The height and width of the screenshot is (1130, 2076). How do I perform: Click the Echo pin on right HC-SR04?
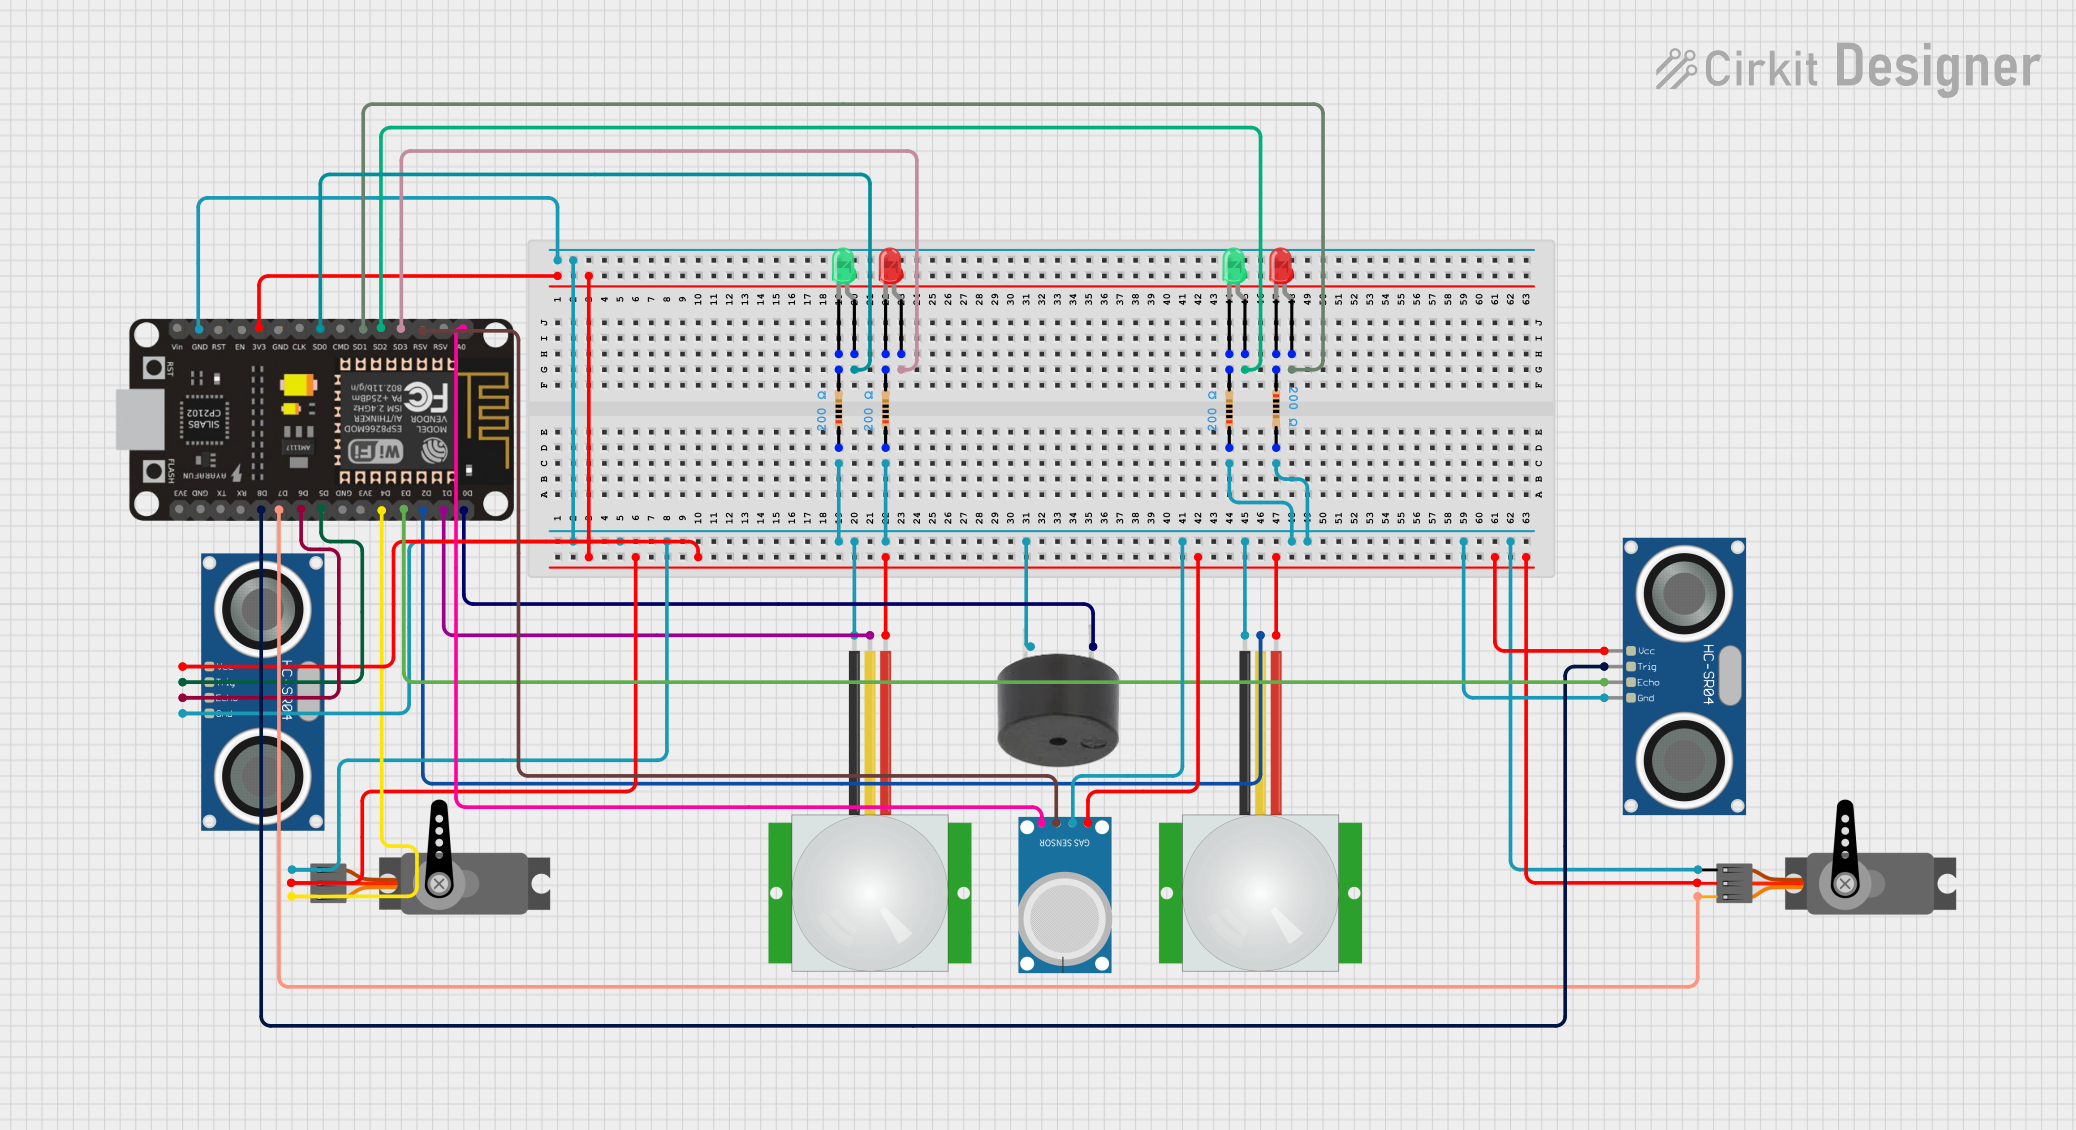1631,682
